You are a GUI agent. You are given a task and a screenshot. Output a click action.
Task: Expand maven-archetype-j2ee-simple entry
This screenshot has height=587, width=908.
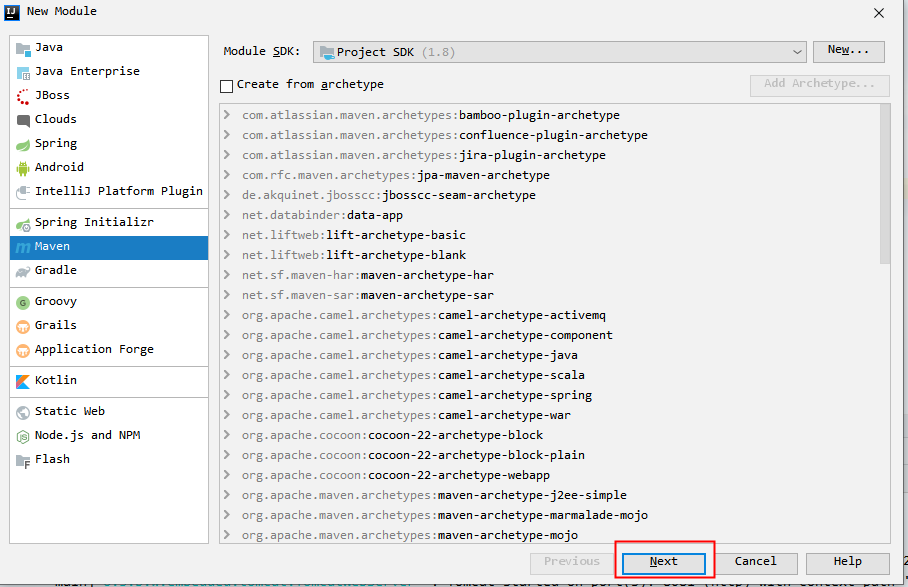228,495
